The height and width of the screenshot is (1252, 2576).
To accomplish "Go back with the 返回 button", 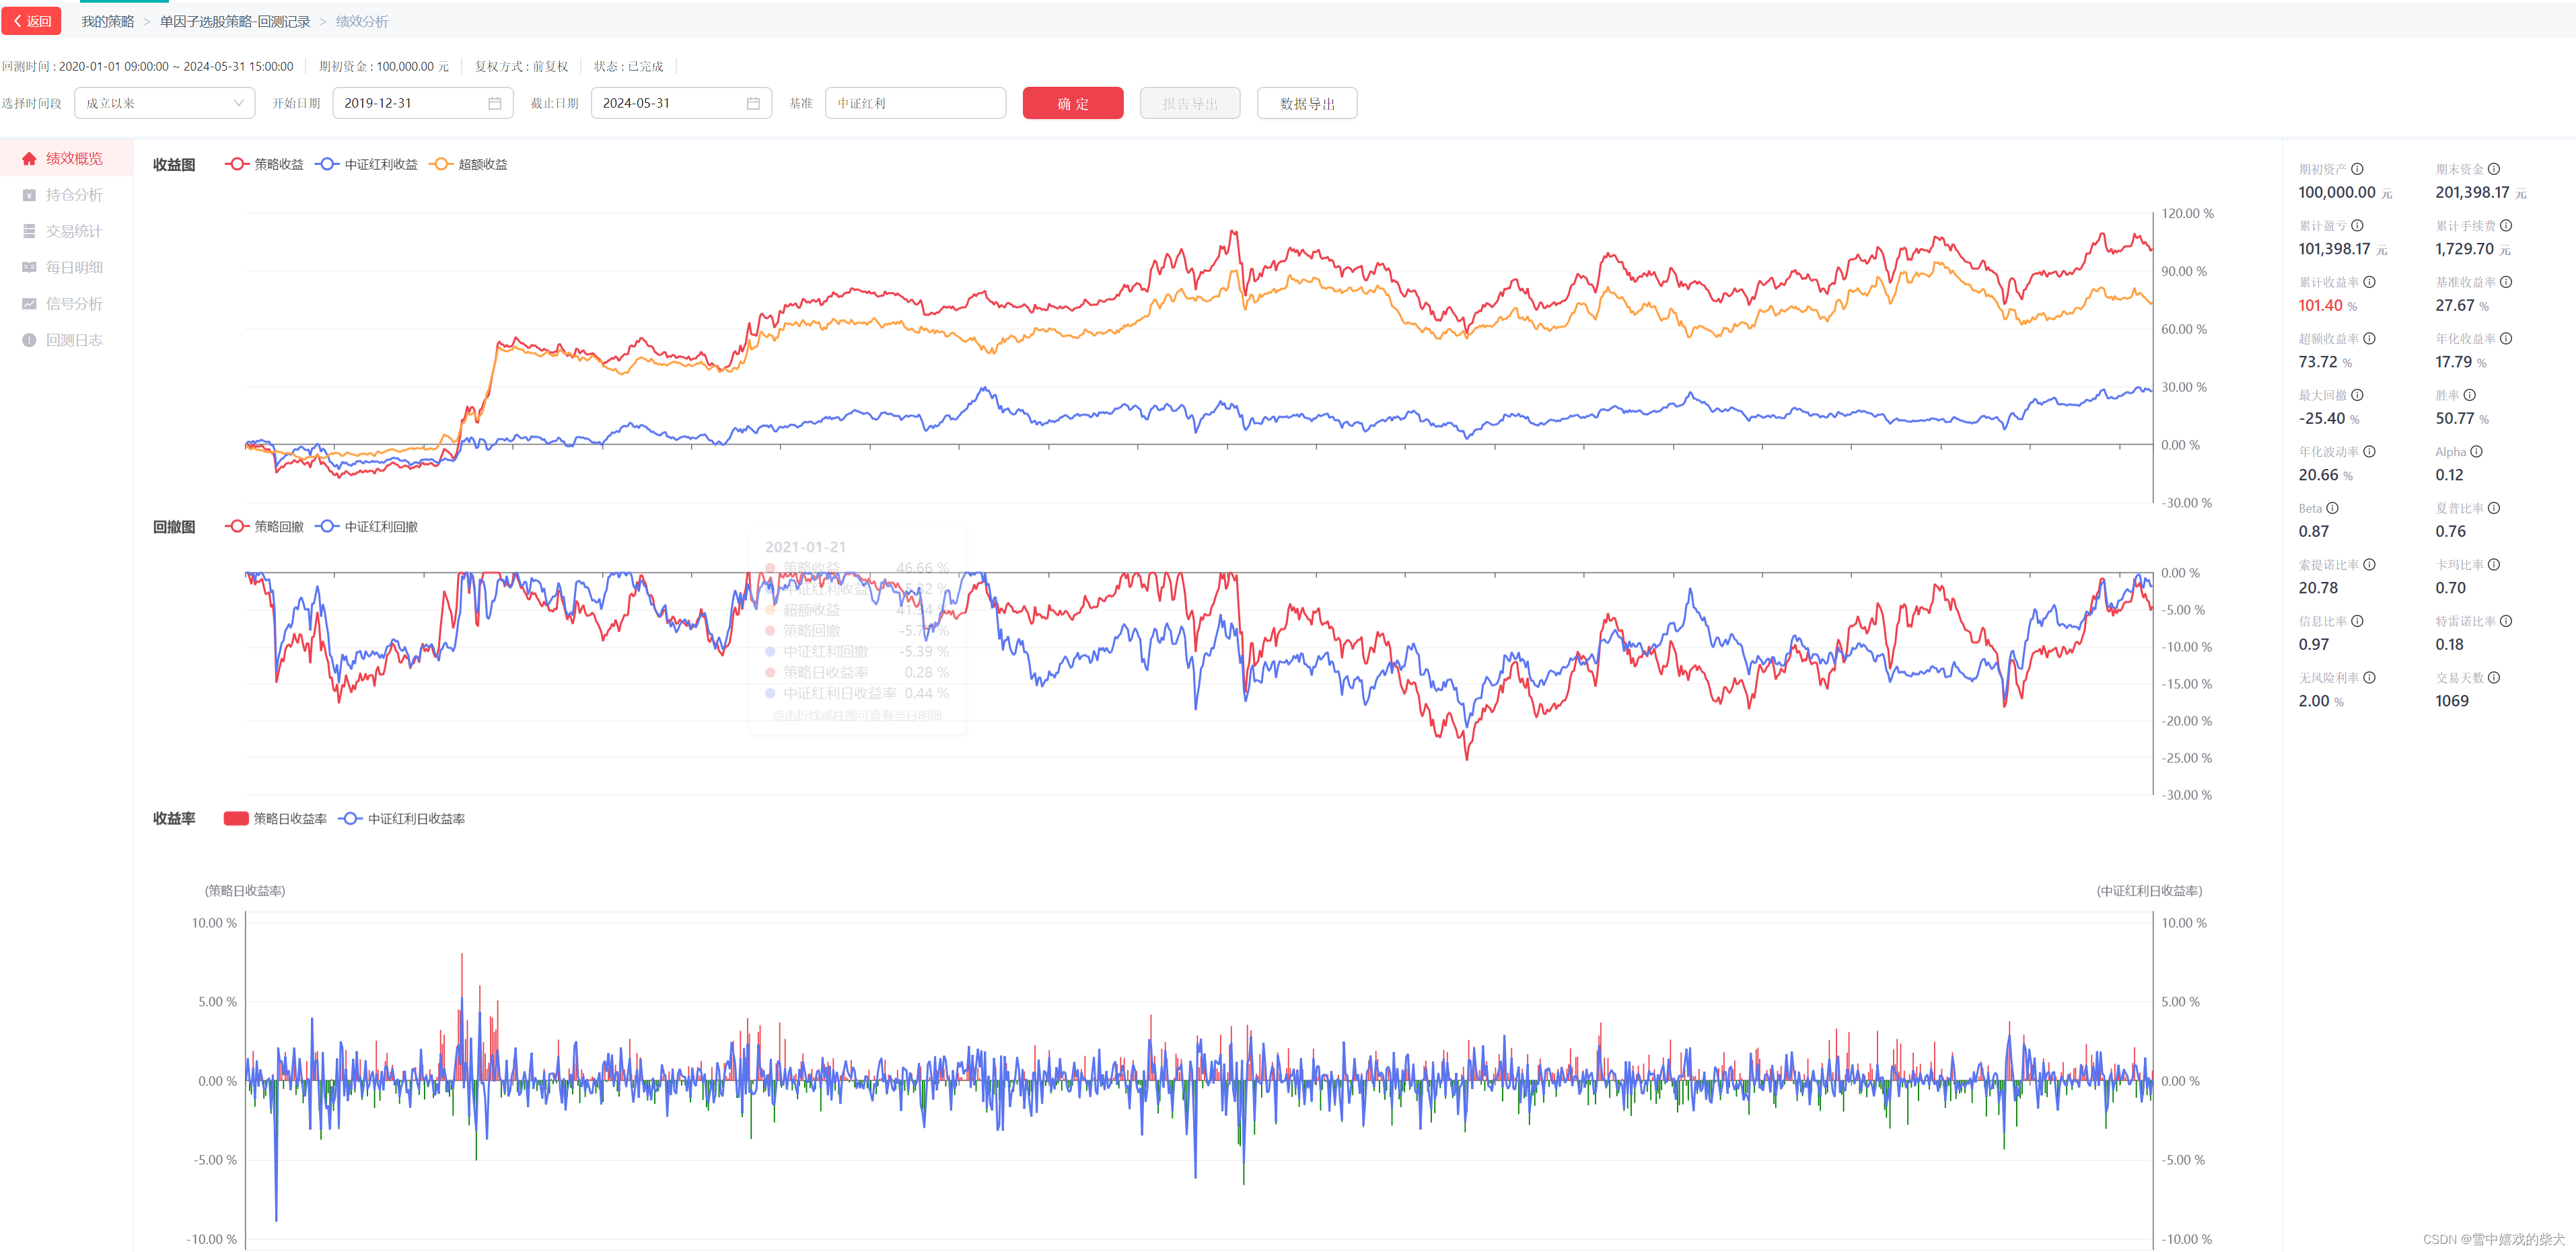I will [x=32, y=21].
